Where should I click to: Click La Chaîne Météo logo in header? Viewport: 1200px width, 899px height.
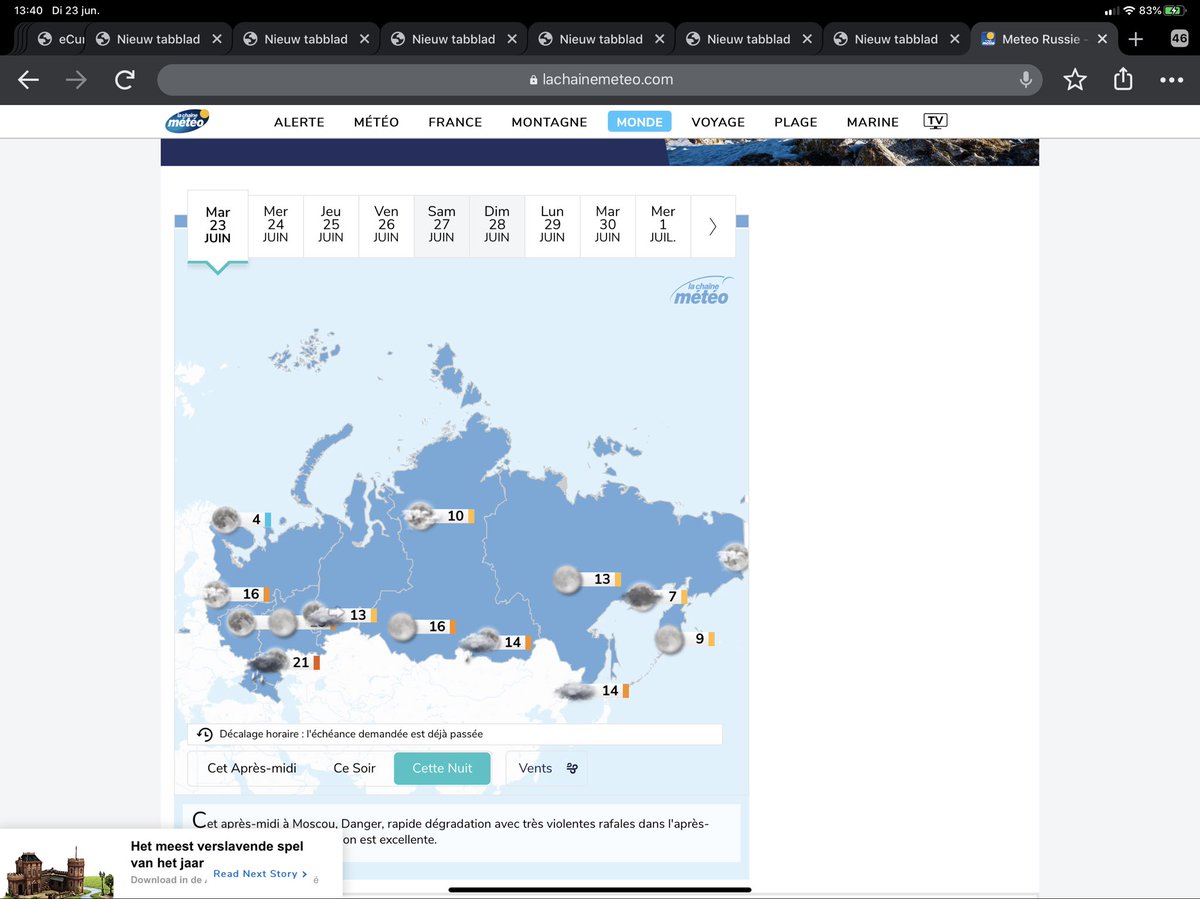click(x=187, y=120)
